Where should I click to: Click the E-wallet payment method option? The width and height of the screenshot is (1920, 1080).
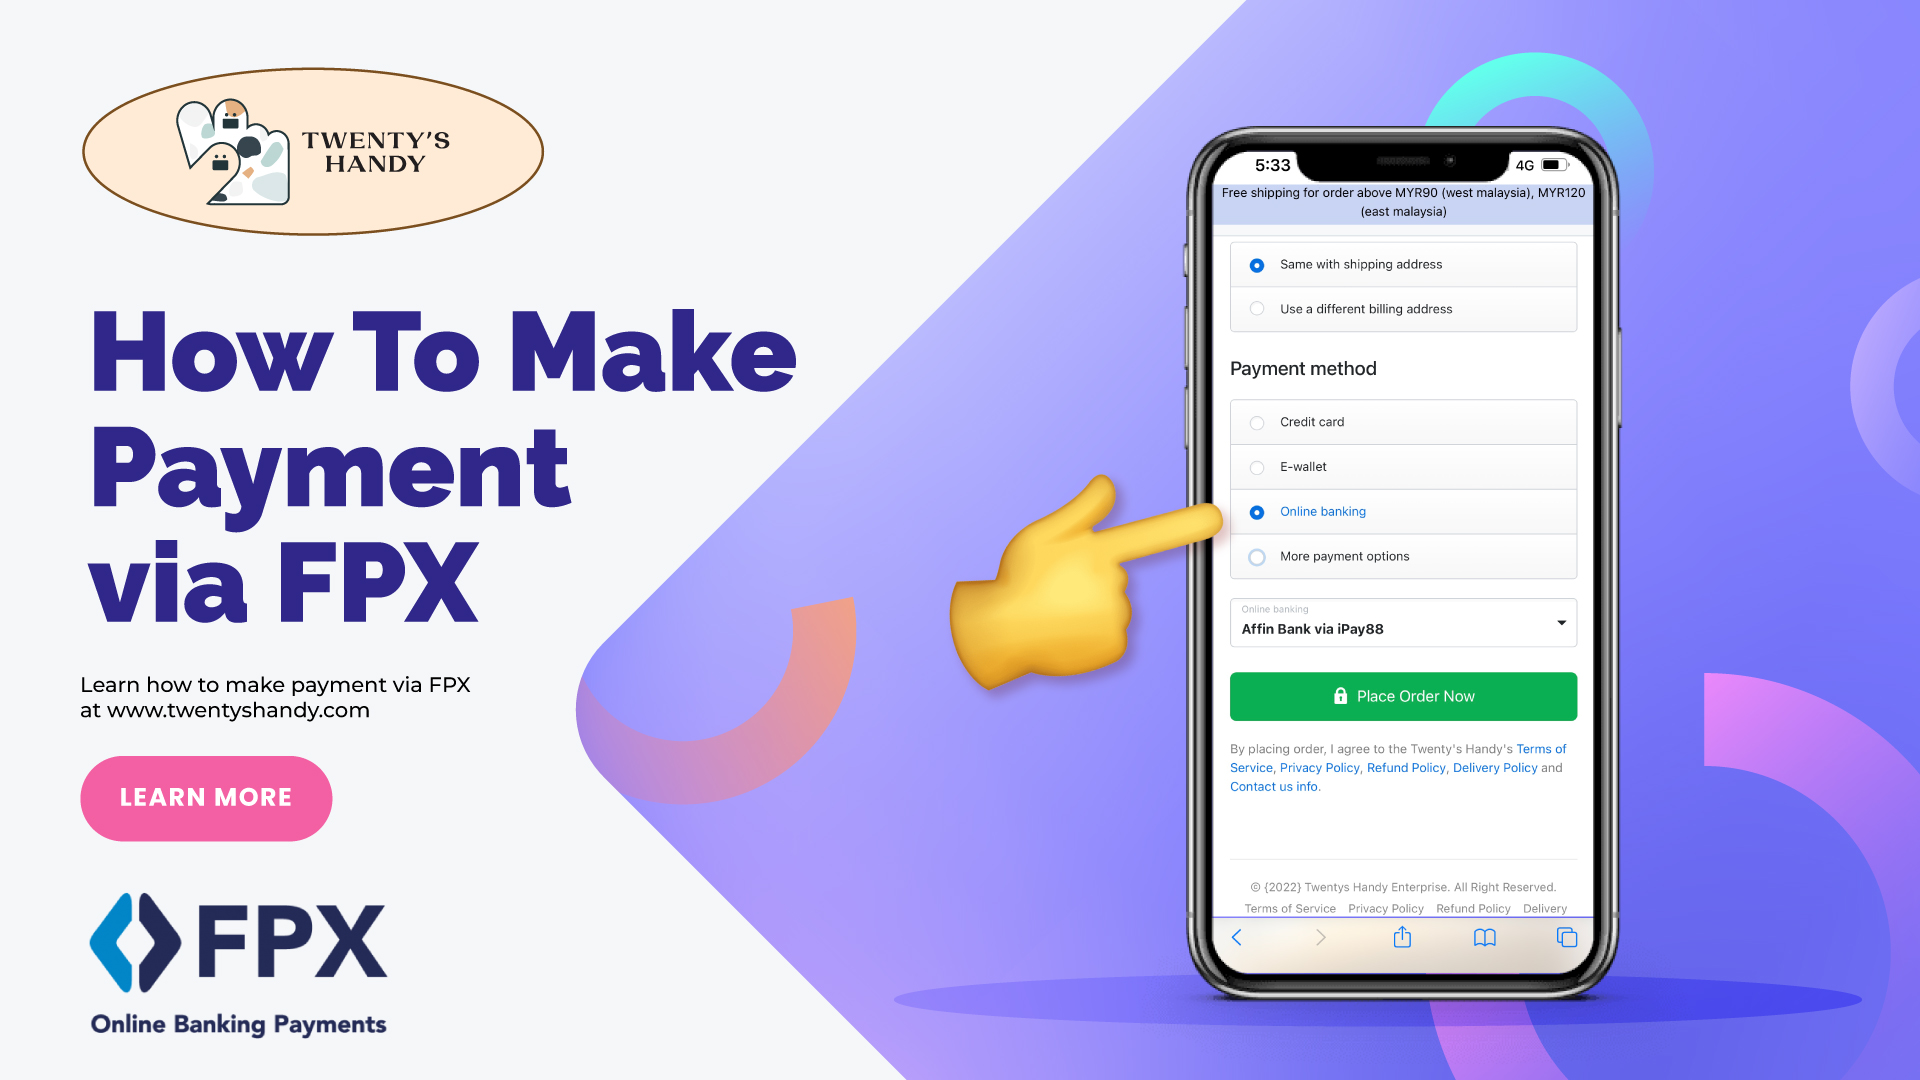1257,465
